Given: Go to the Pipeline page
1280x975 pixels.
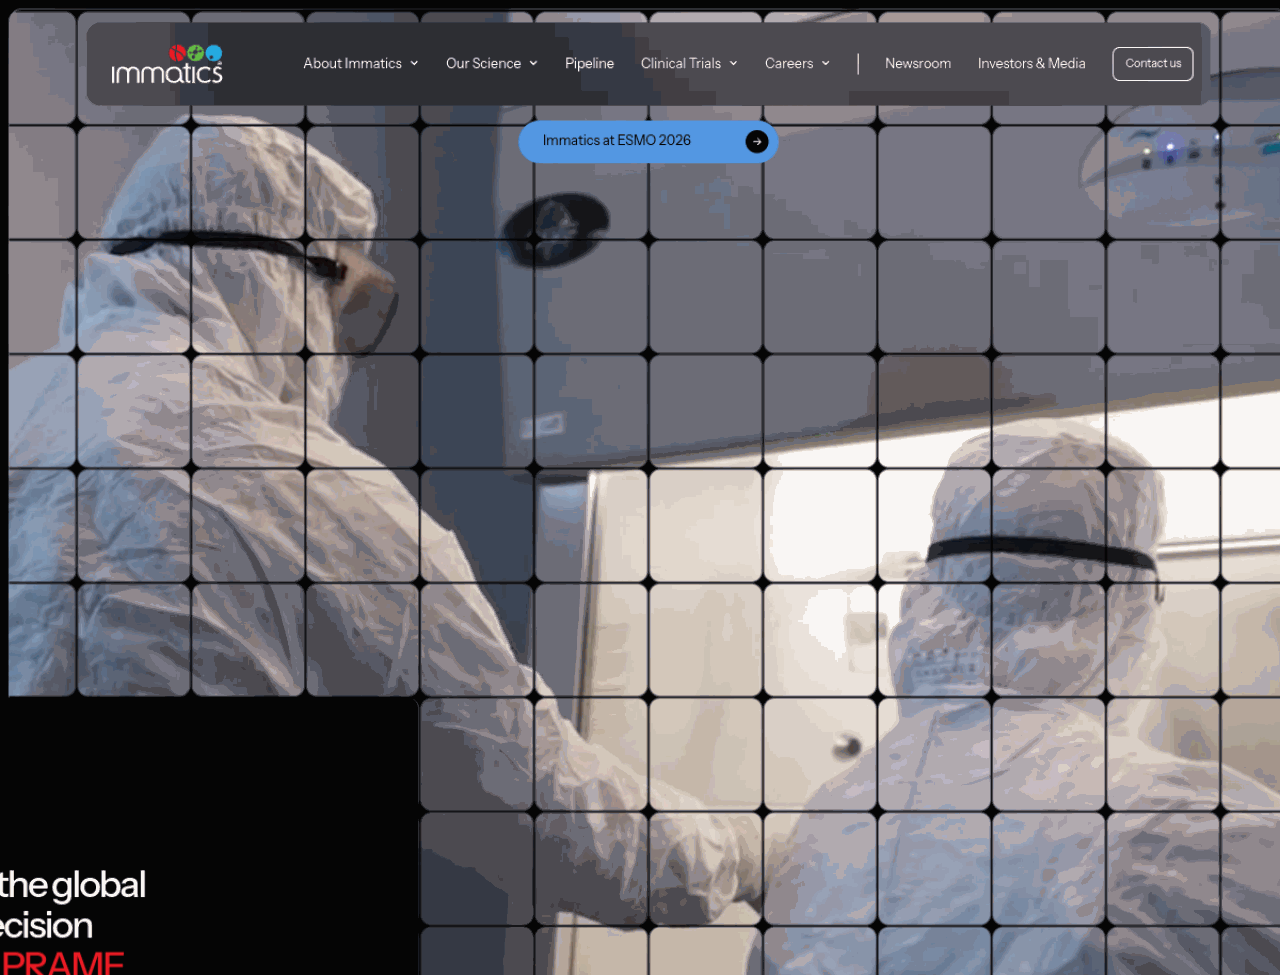Looking at the screenshot, I should [x=589, y=63].
